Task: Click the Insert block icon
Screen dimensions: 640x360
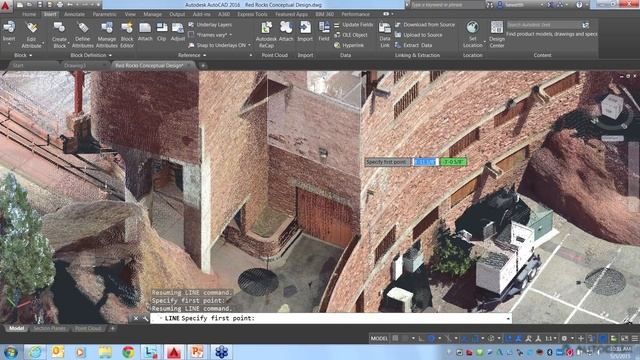Action: (x=9, y=28)
